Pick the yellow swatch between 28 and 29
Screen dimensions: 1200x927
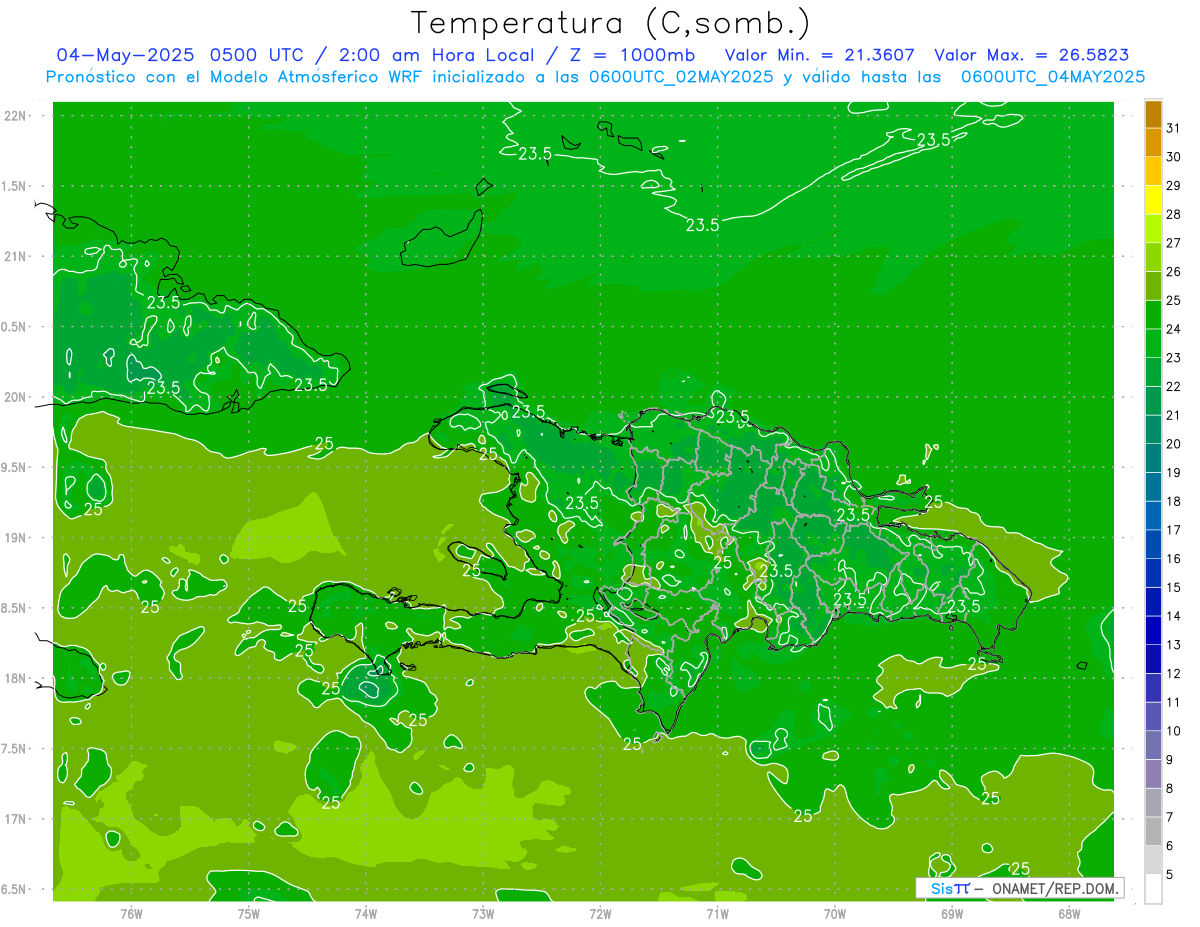pyautogui.click(x=1153, y=200)
